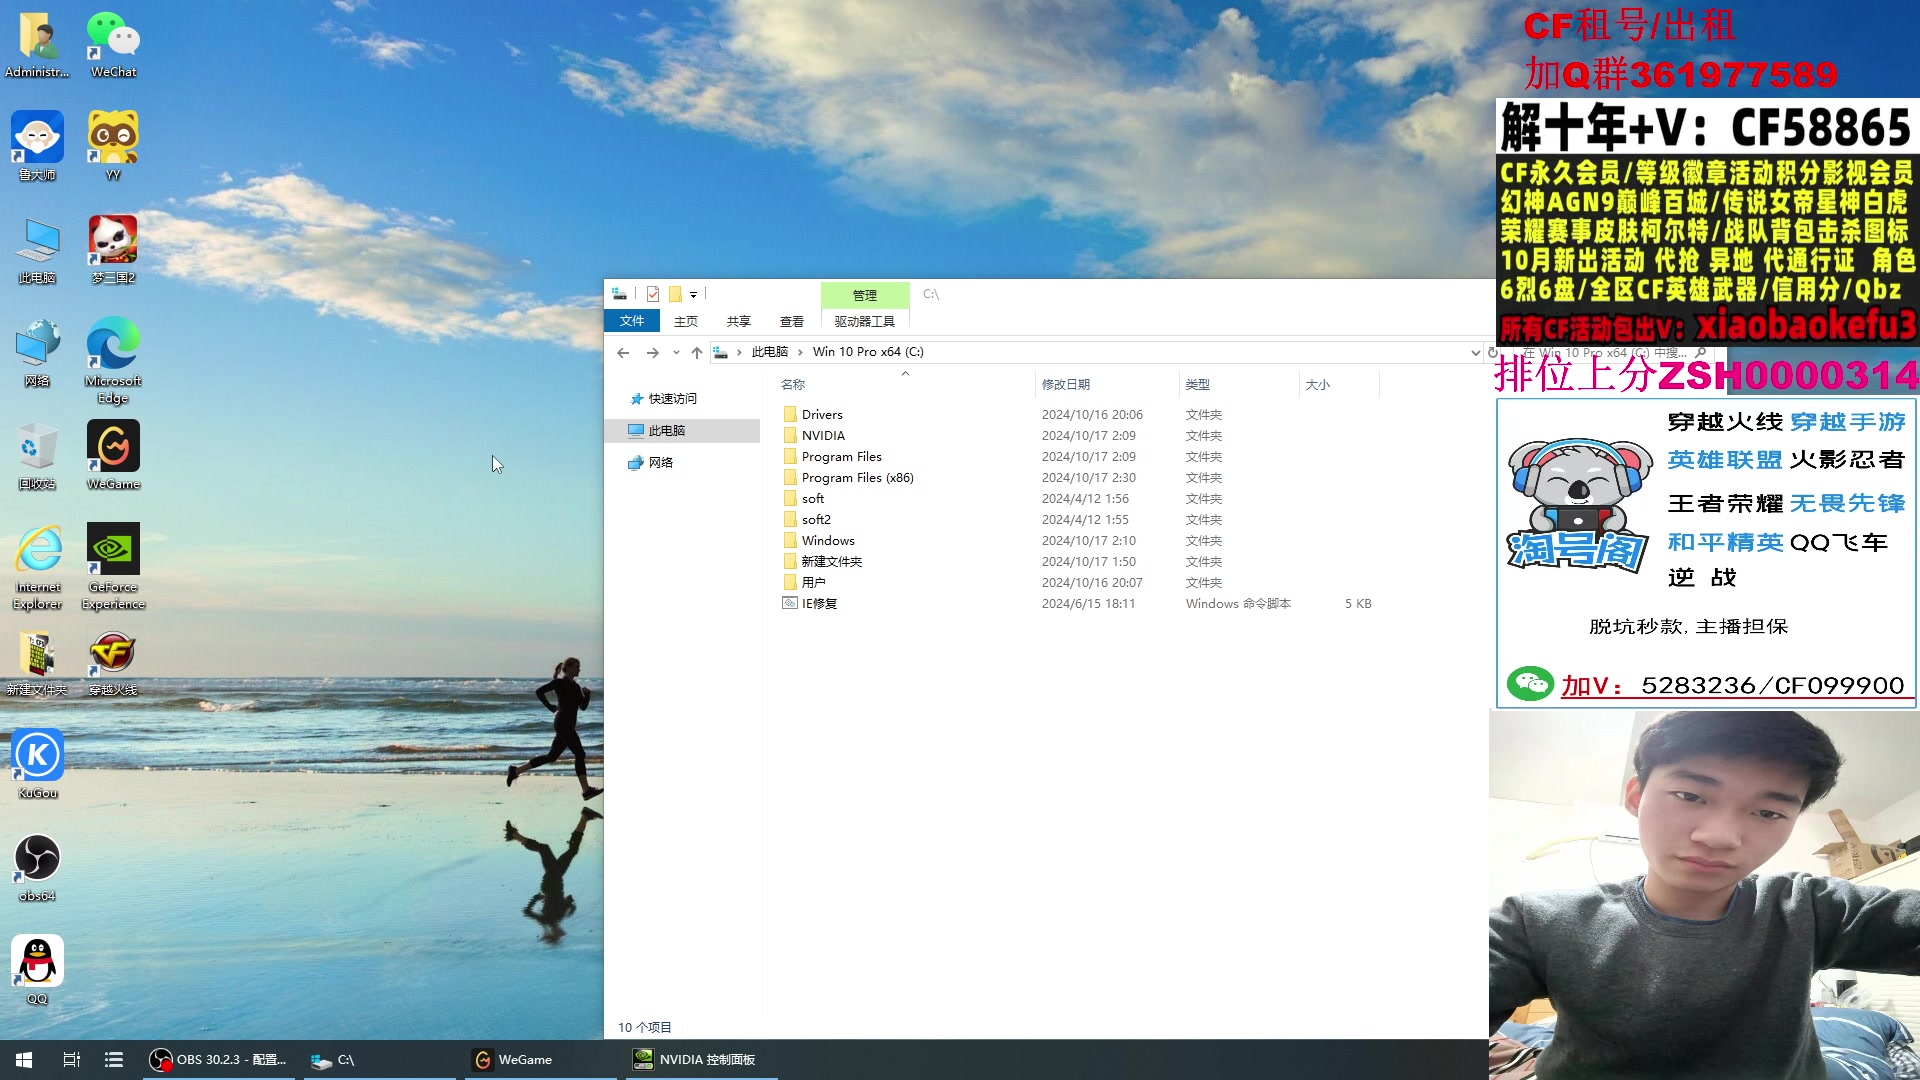1920x1080 pixels.
Task: Select the QQ penguin desktop icon
Action: click(x=37, y=971)
